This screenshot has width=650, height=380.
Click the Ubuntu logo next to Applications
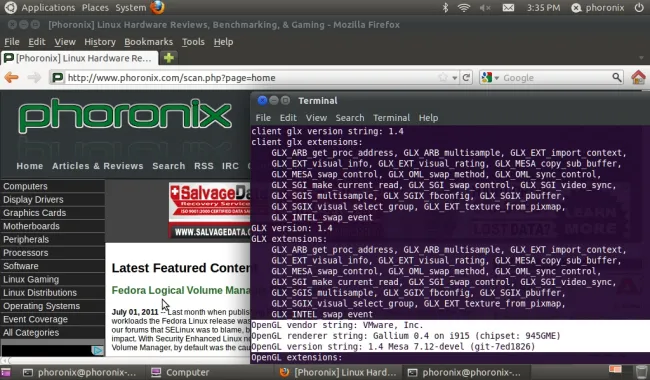pos(10,7)
